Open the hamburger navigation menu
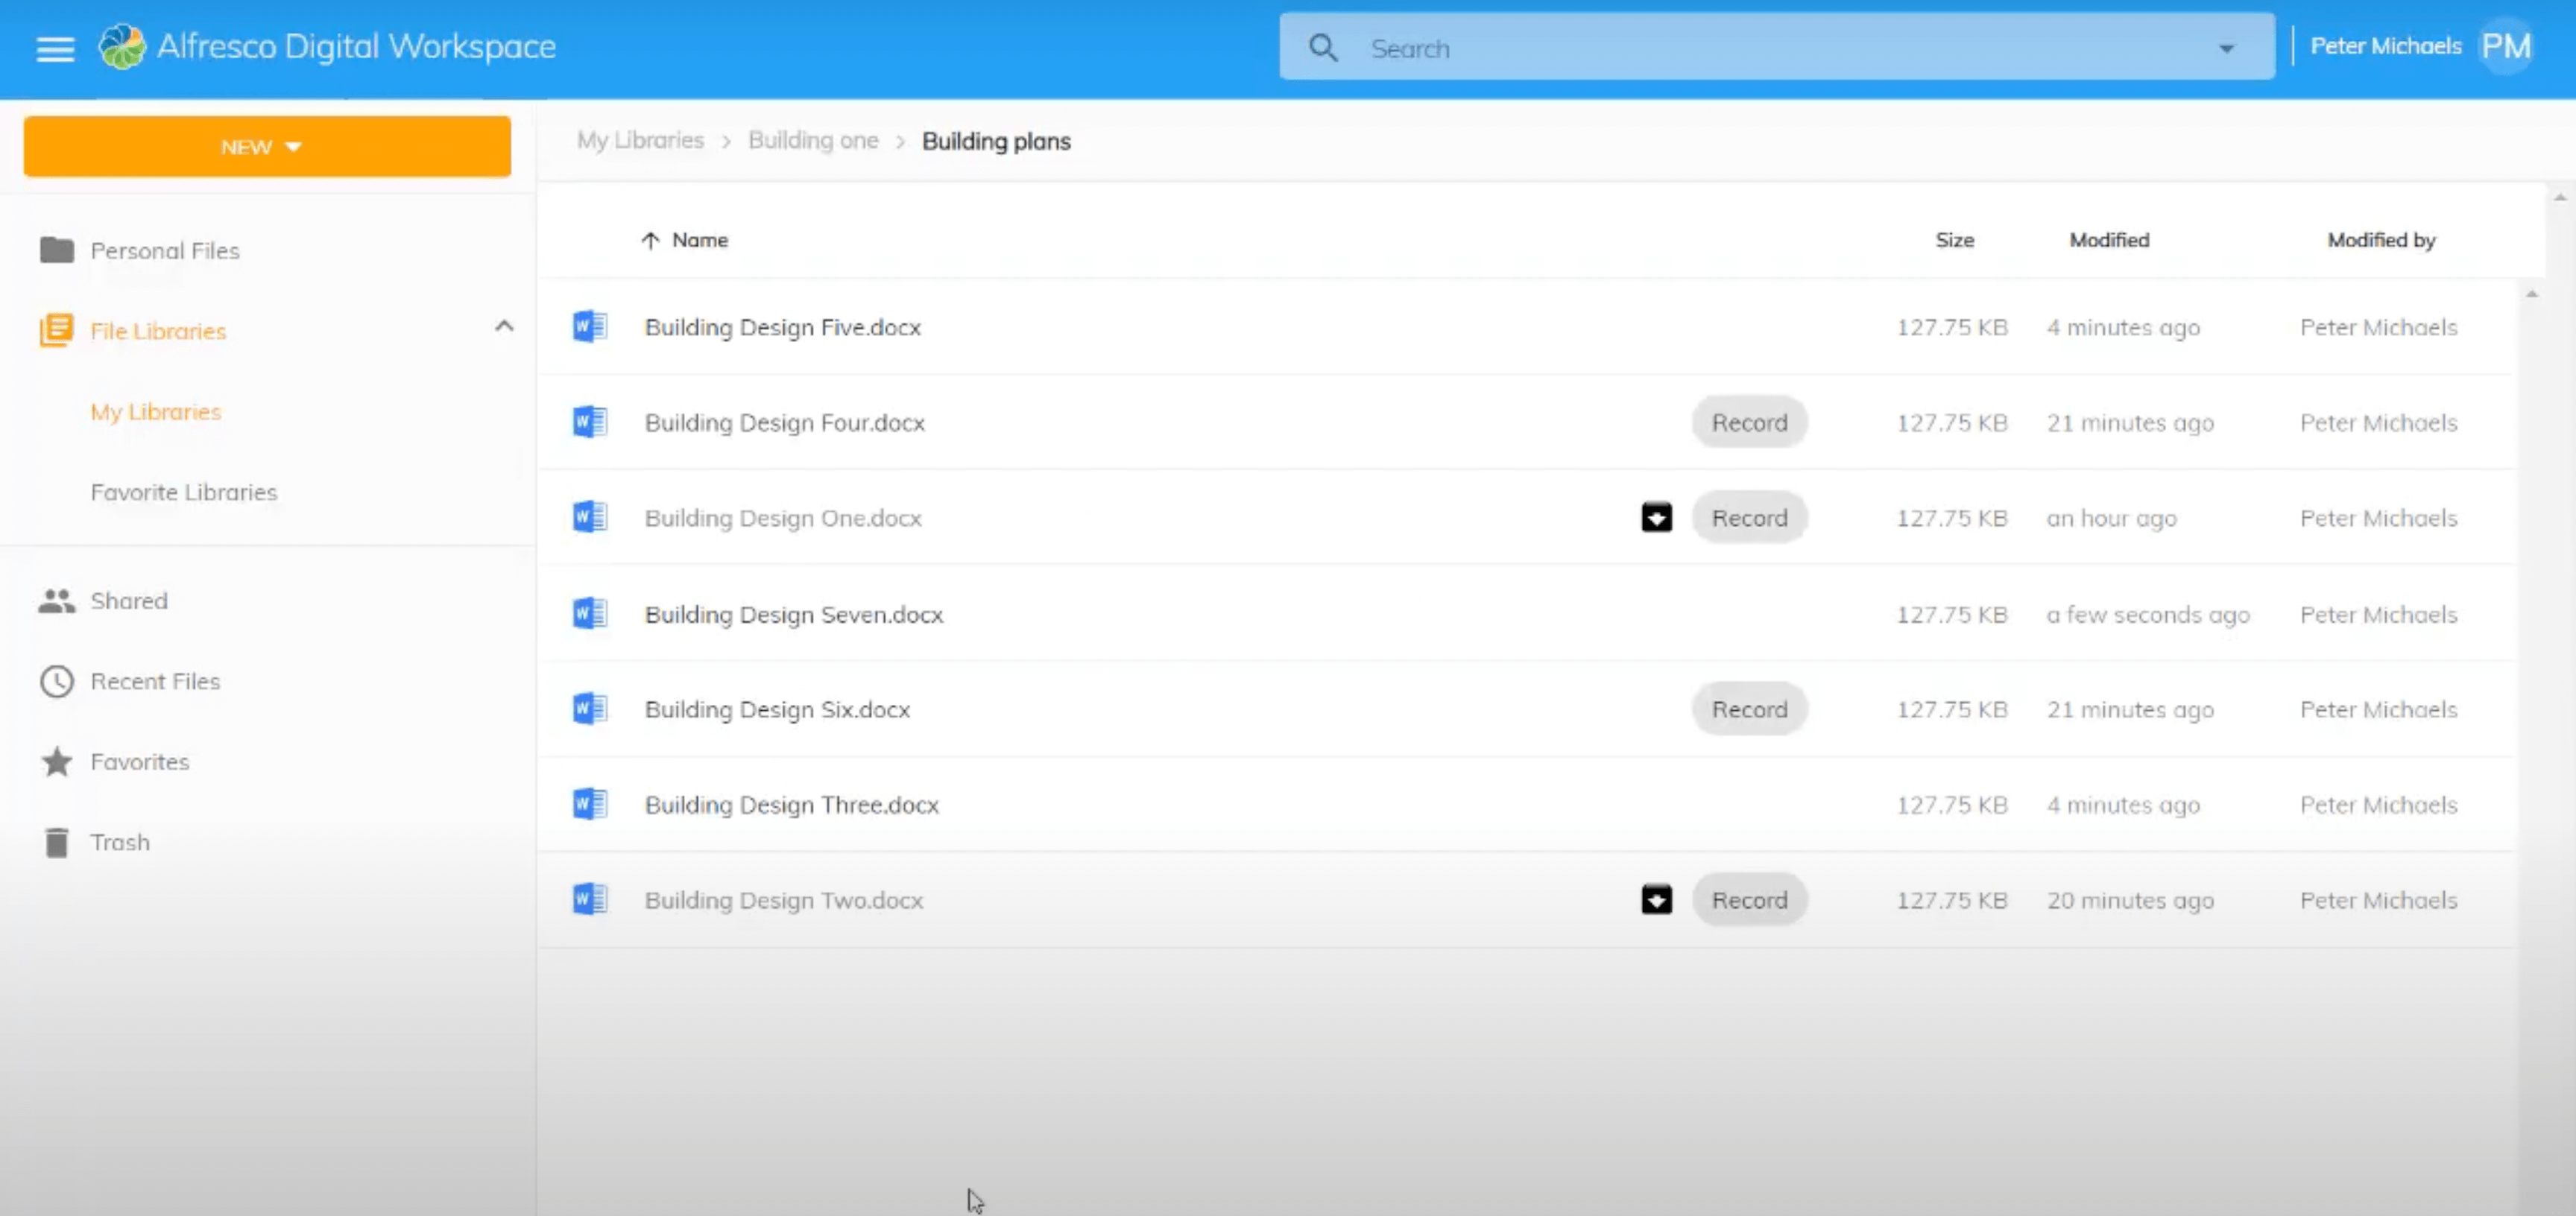 click(x=55, y=48)
